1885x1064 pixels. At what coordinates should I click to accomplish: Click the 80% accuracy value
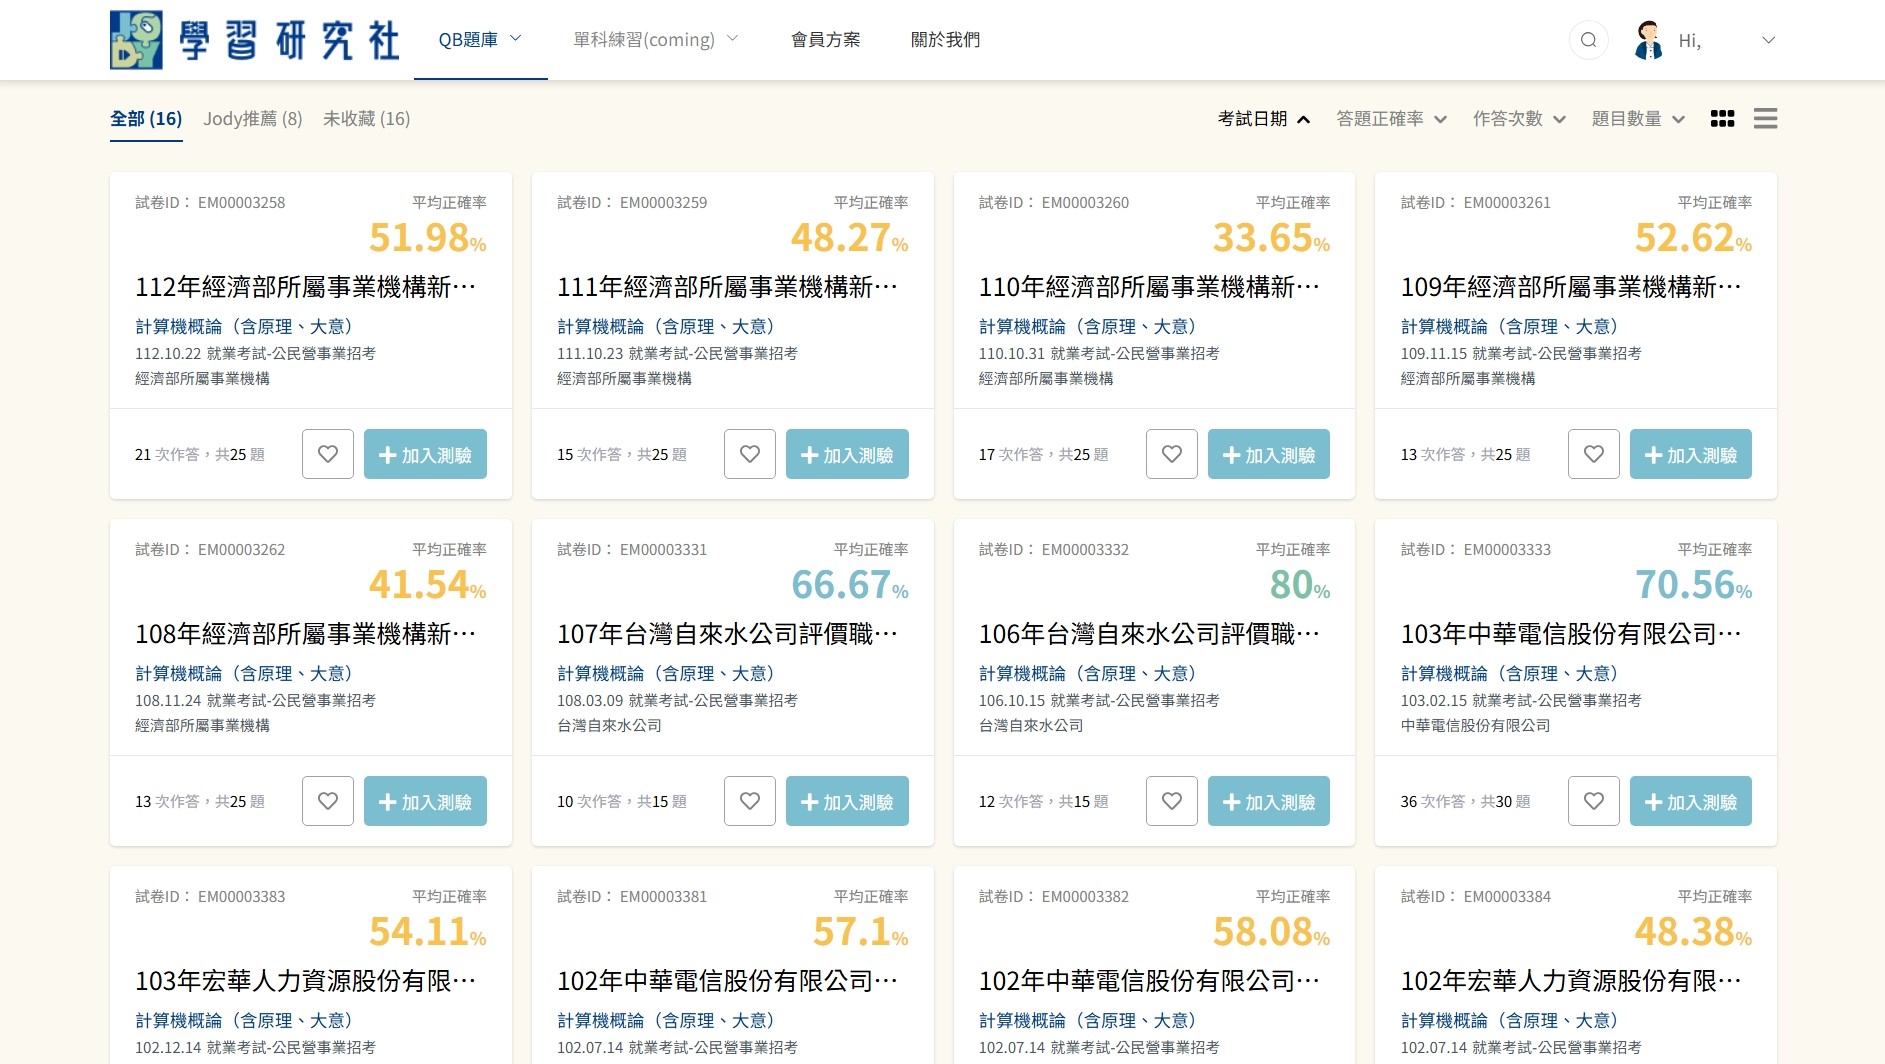click(1300, 585)
